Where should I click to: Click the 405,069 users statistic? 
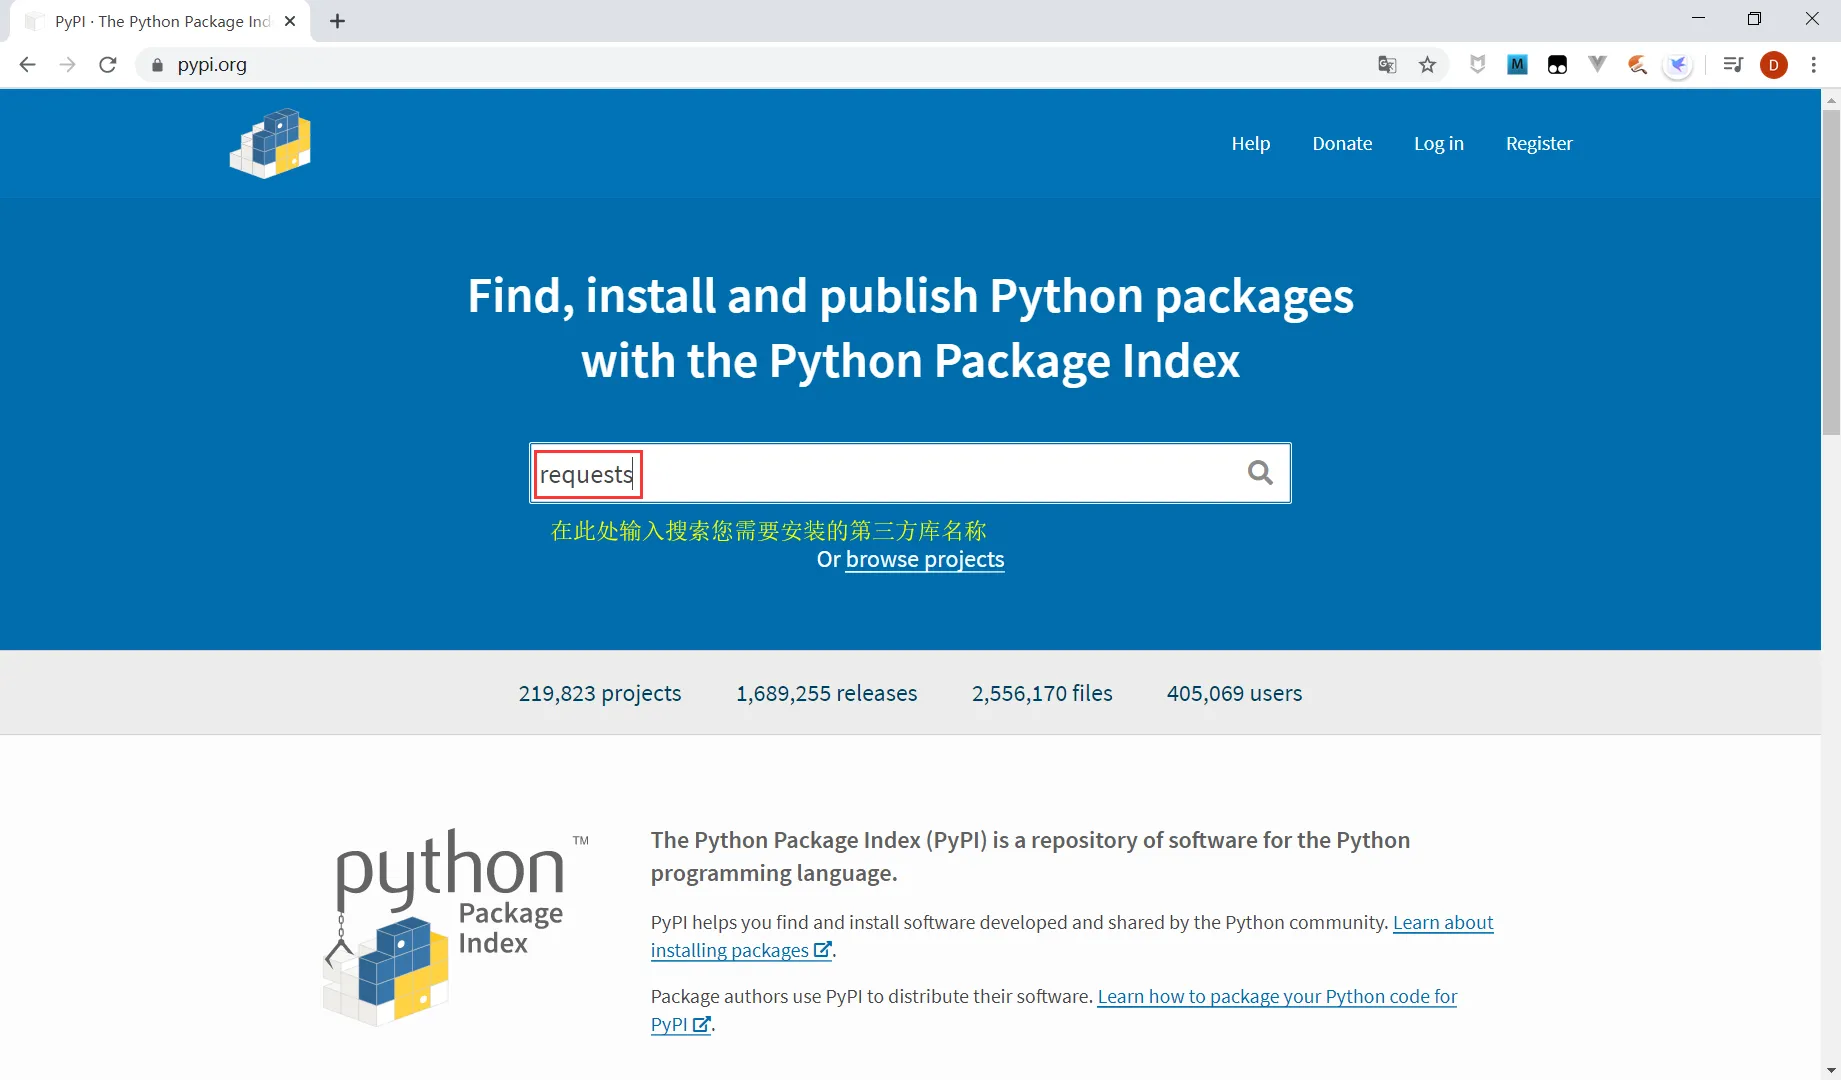point(1234,693)
